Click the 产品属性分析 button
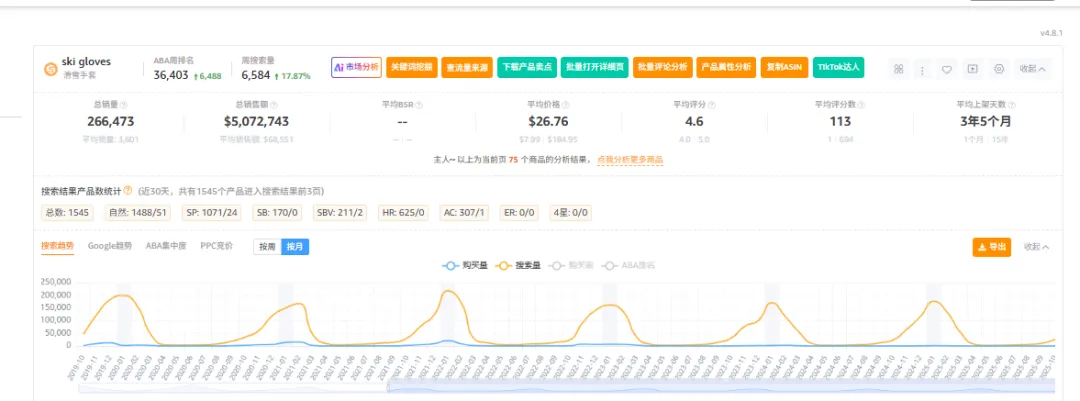 tap(726, 68)
